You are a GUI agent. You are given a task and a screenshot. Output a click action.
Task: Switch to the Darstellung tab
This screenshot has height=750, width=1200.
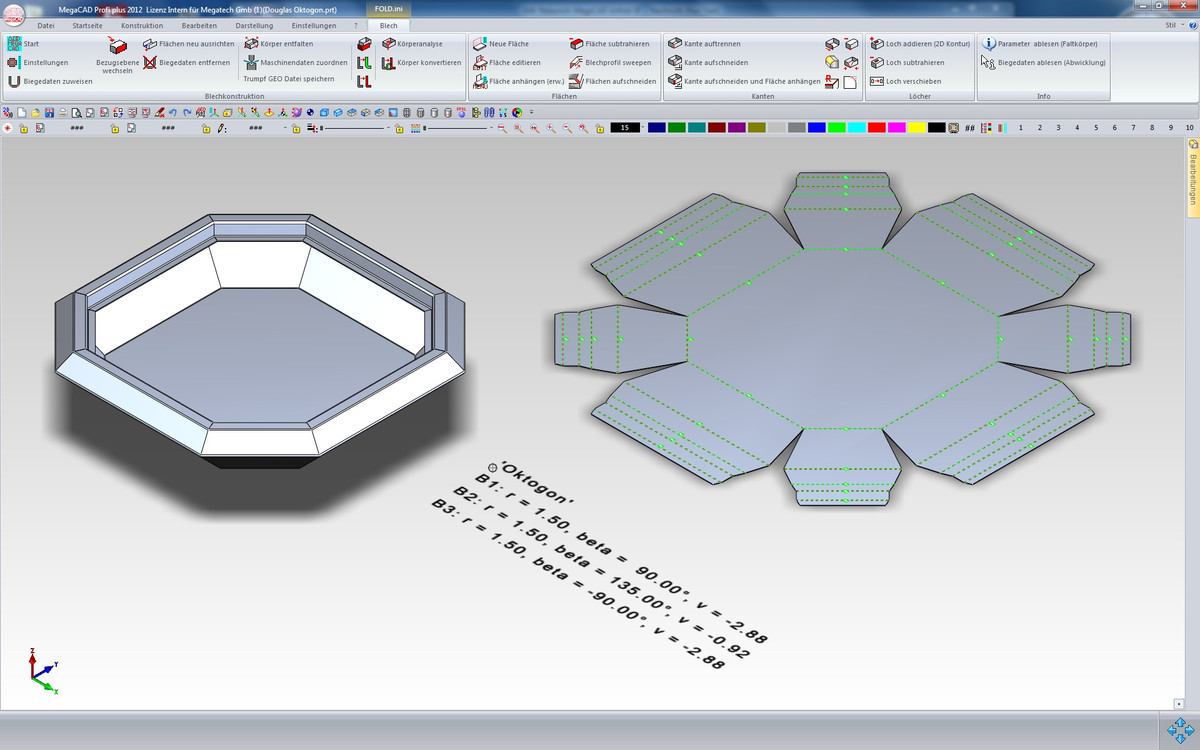point(254,25)
